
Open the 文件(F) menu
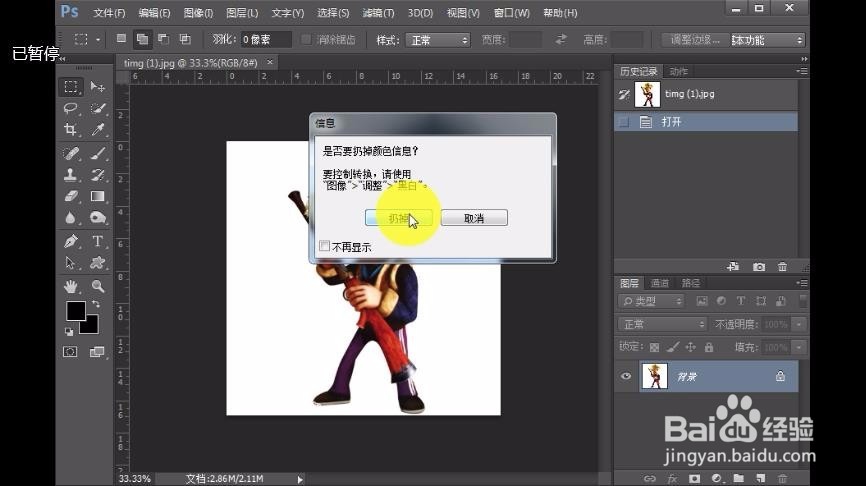click(109, 13)
